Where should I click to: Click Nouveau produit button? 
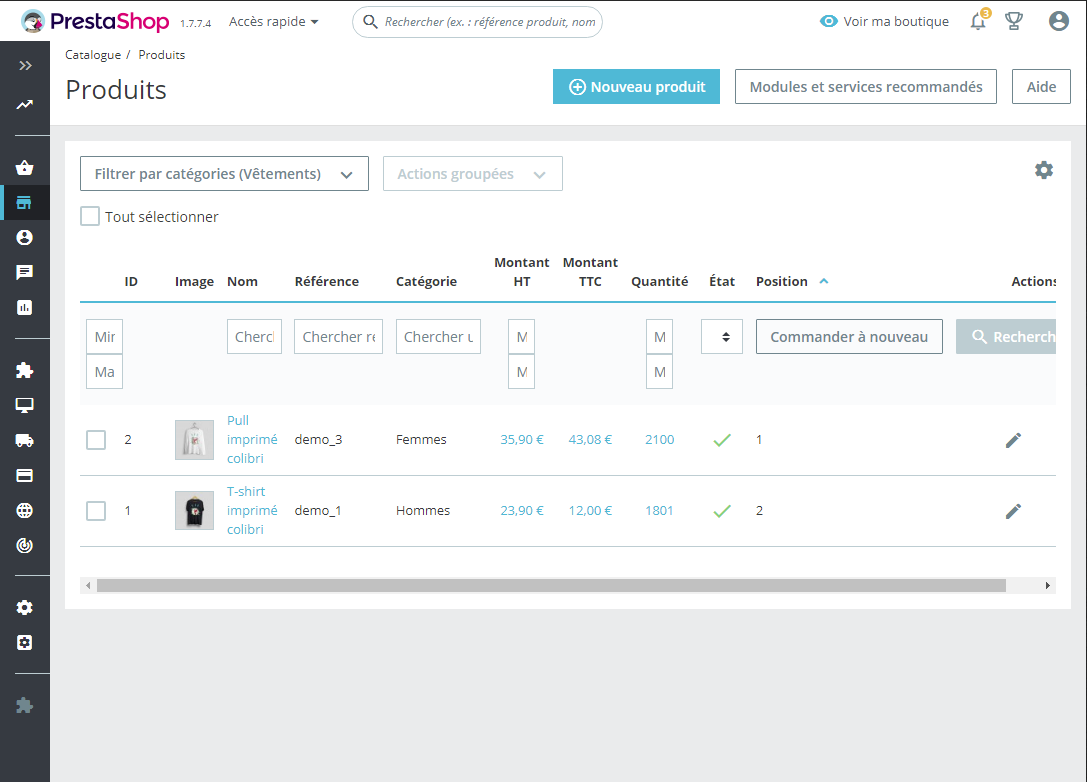636,87
